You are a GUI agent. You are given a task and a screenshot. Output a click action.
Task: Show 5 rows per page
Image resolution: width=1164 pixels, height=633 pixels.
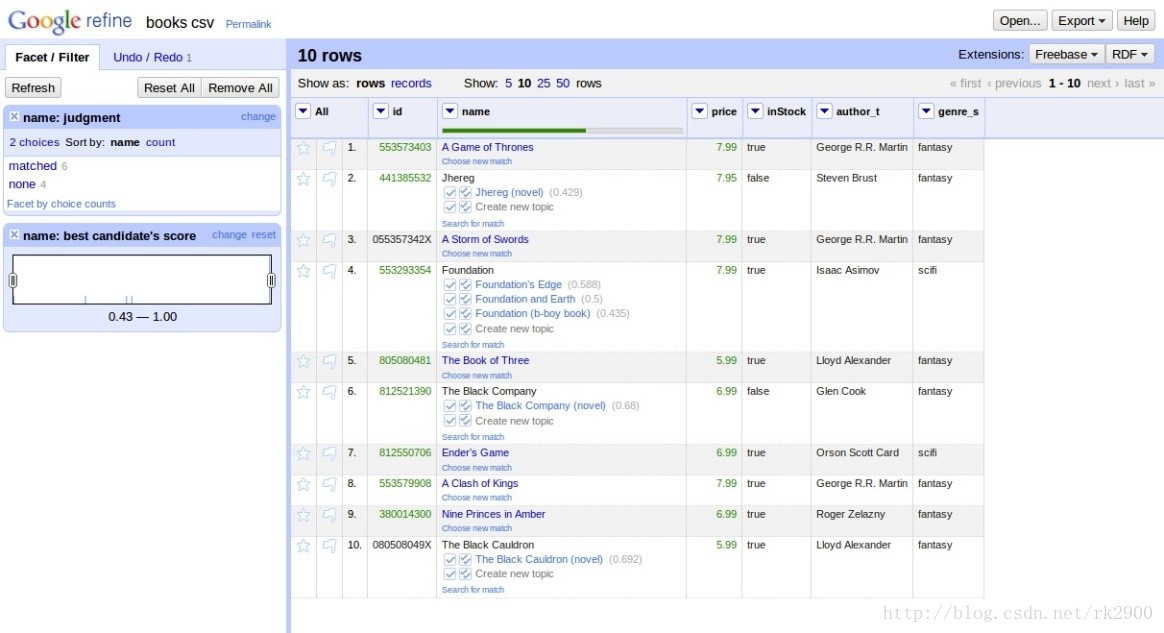click(x=509, y=83)
